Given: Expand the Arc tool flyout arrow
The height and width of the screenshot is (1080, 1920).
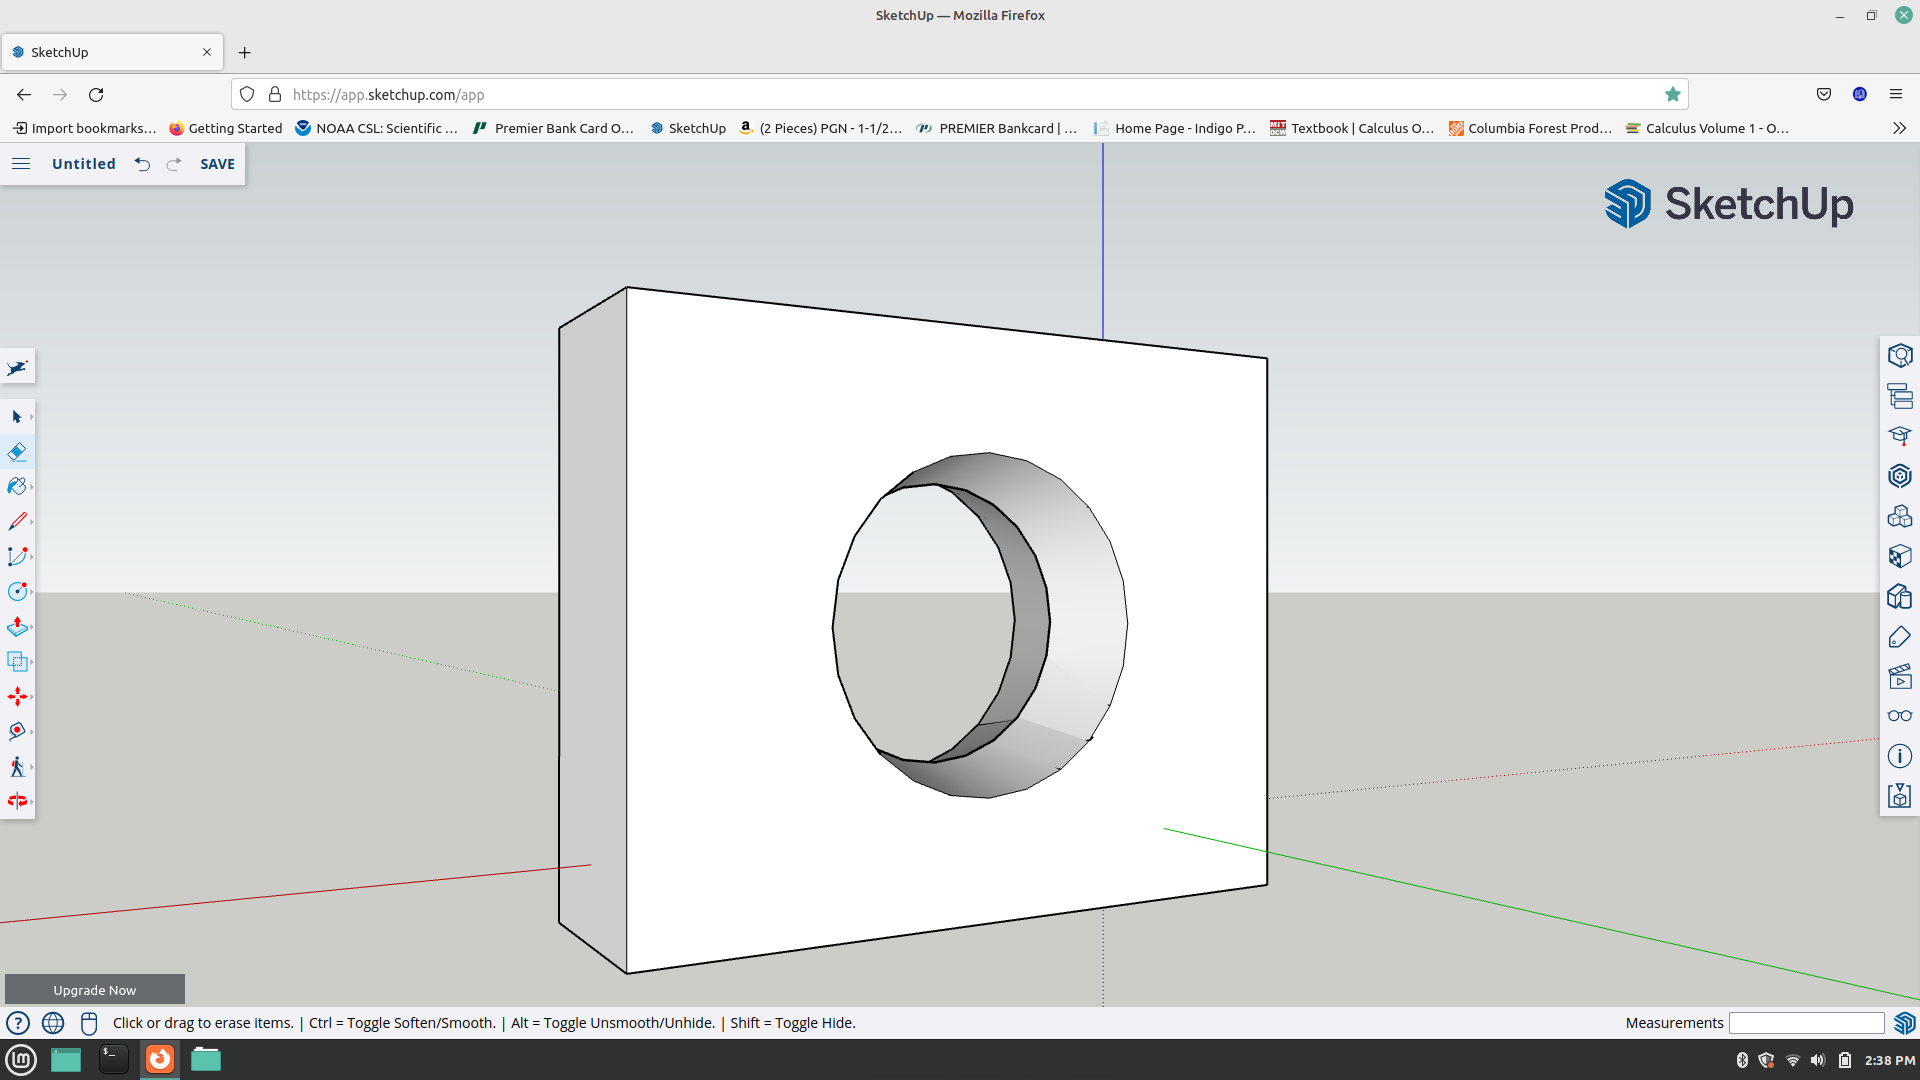Looking at the screenshot, I should click(x=32, y=557).
